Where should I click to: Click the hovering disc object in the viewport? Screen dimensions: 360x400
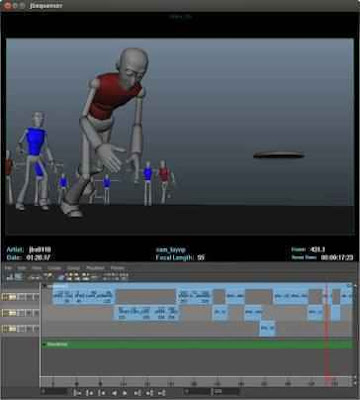pos(279,155)
